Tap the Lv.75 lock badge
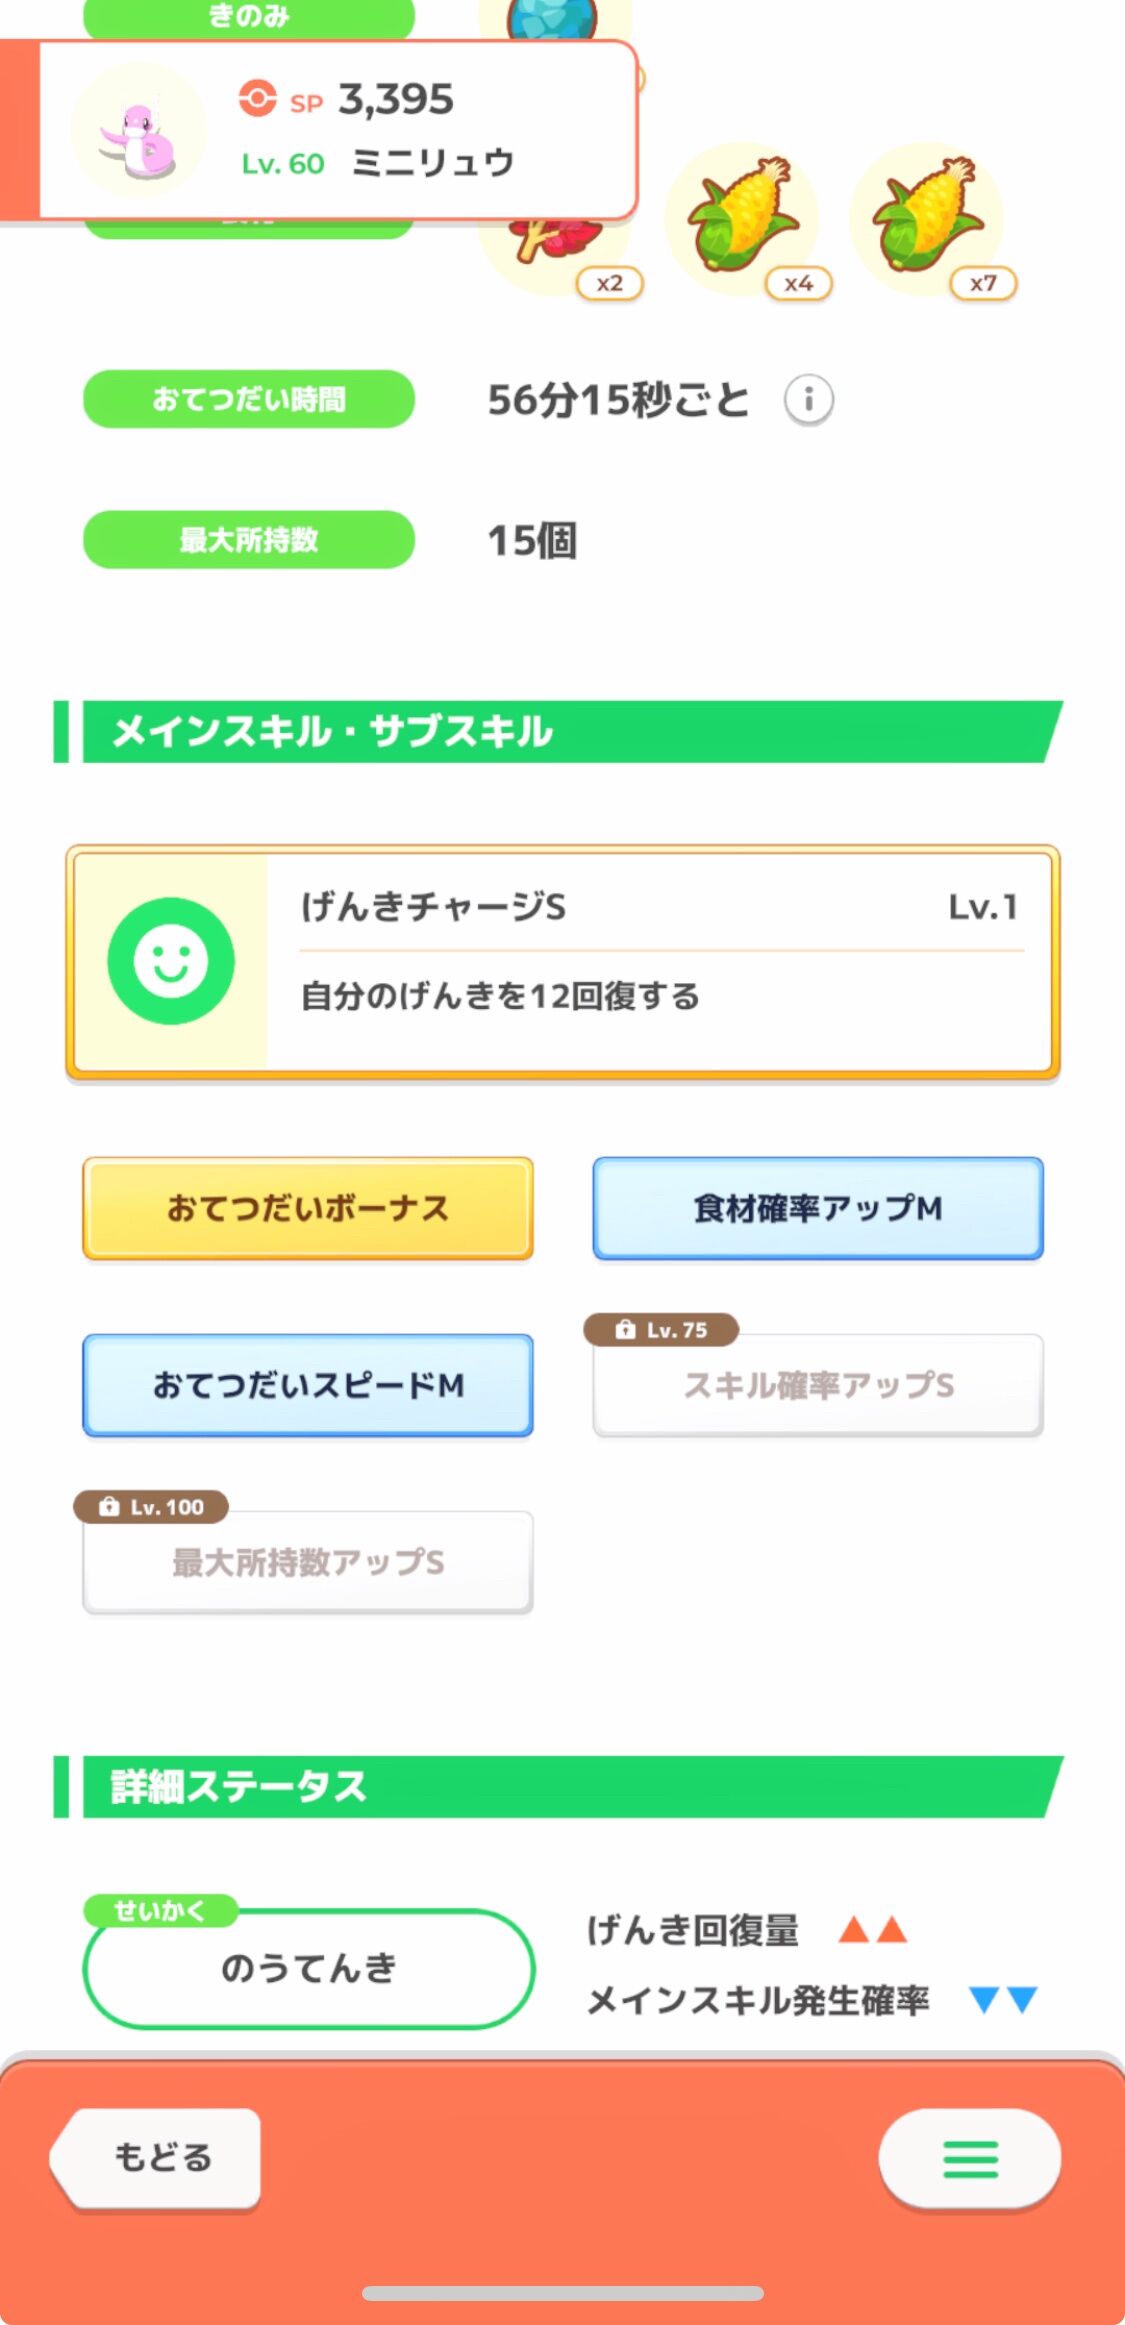This screenshot has height=2325, width=1125. click(662, 1330)
